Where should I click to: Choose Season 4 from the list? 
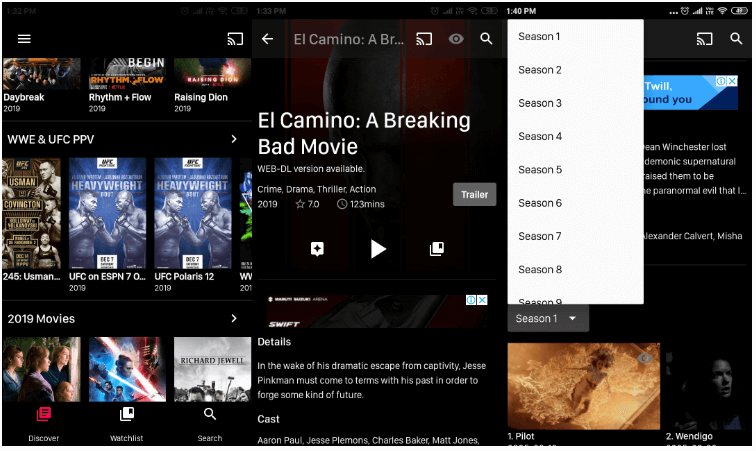pos(575,137)
